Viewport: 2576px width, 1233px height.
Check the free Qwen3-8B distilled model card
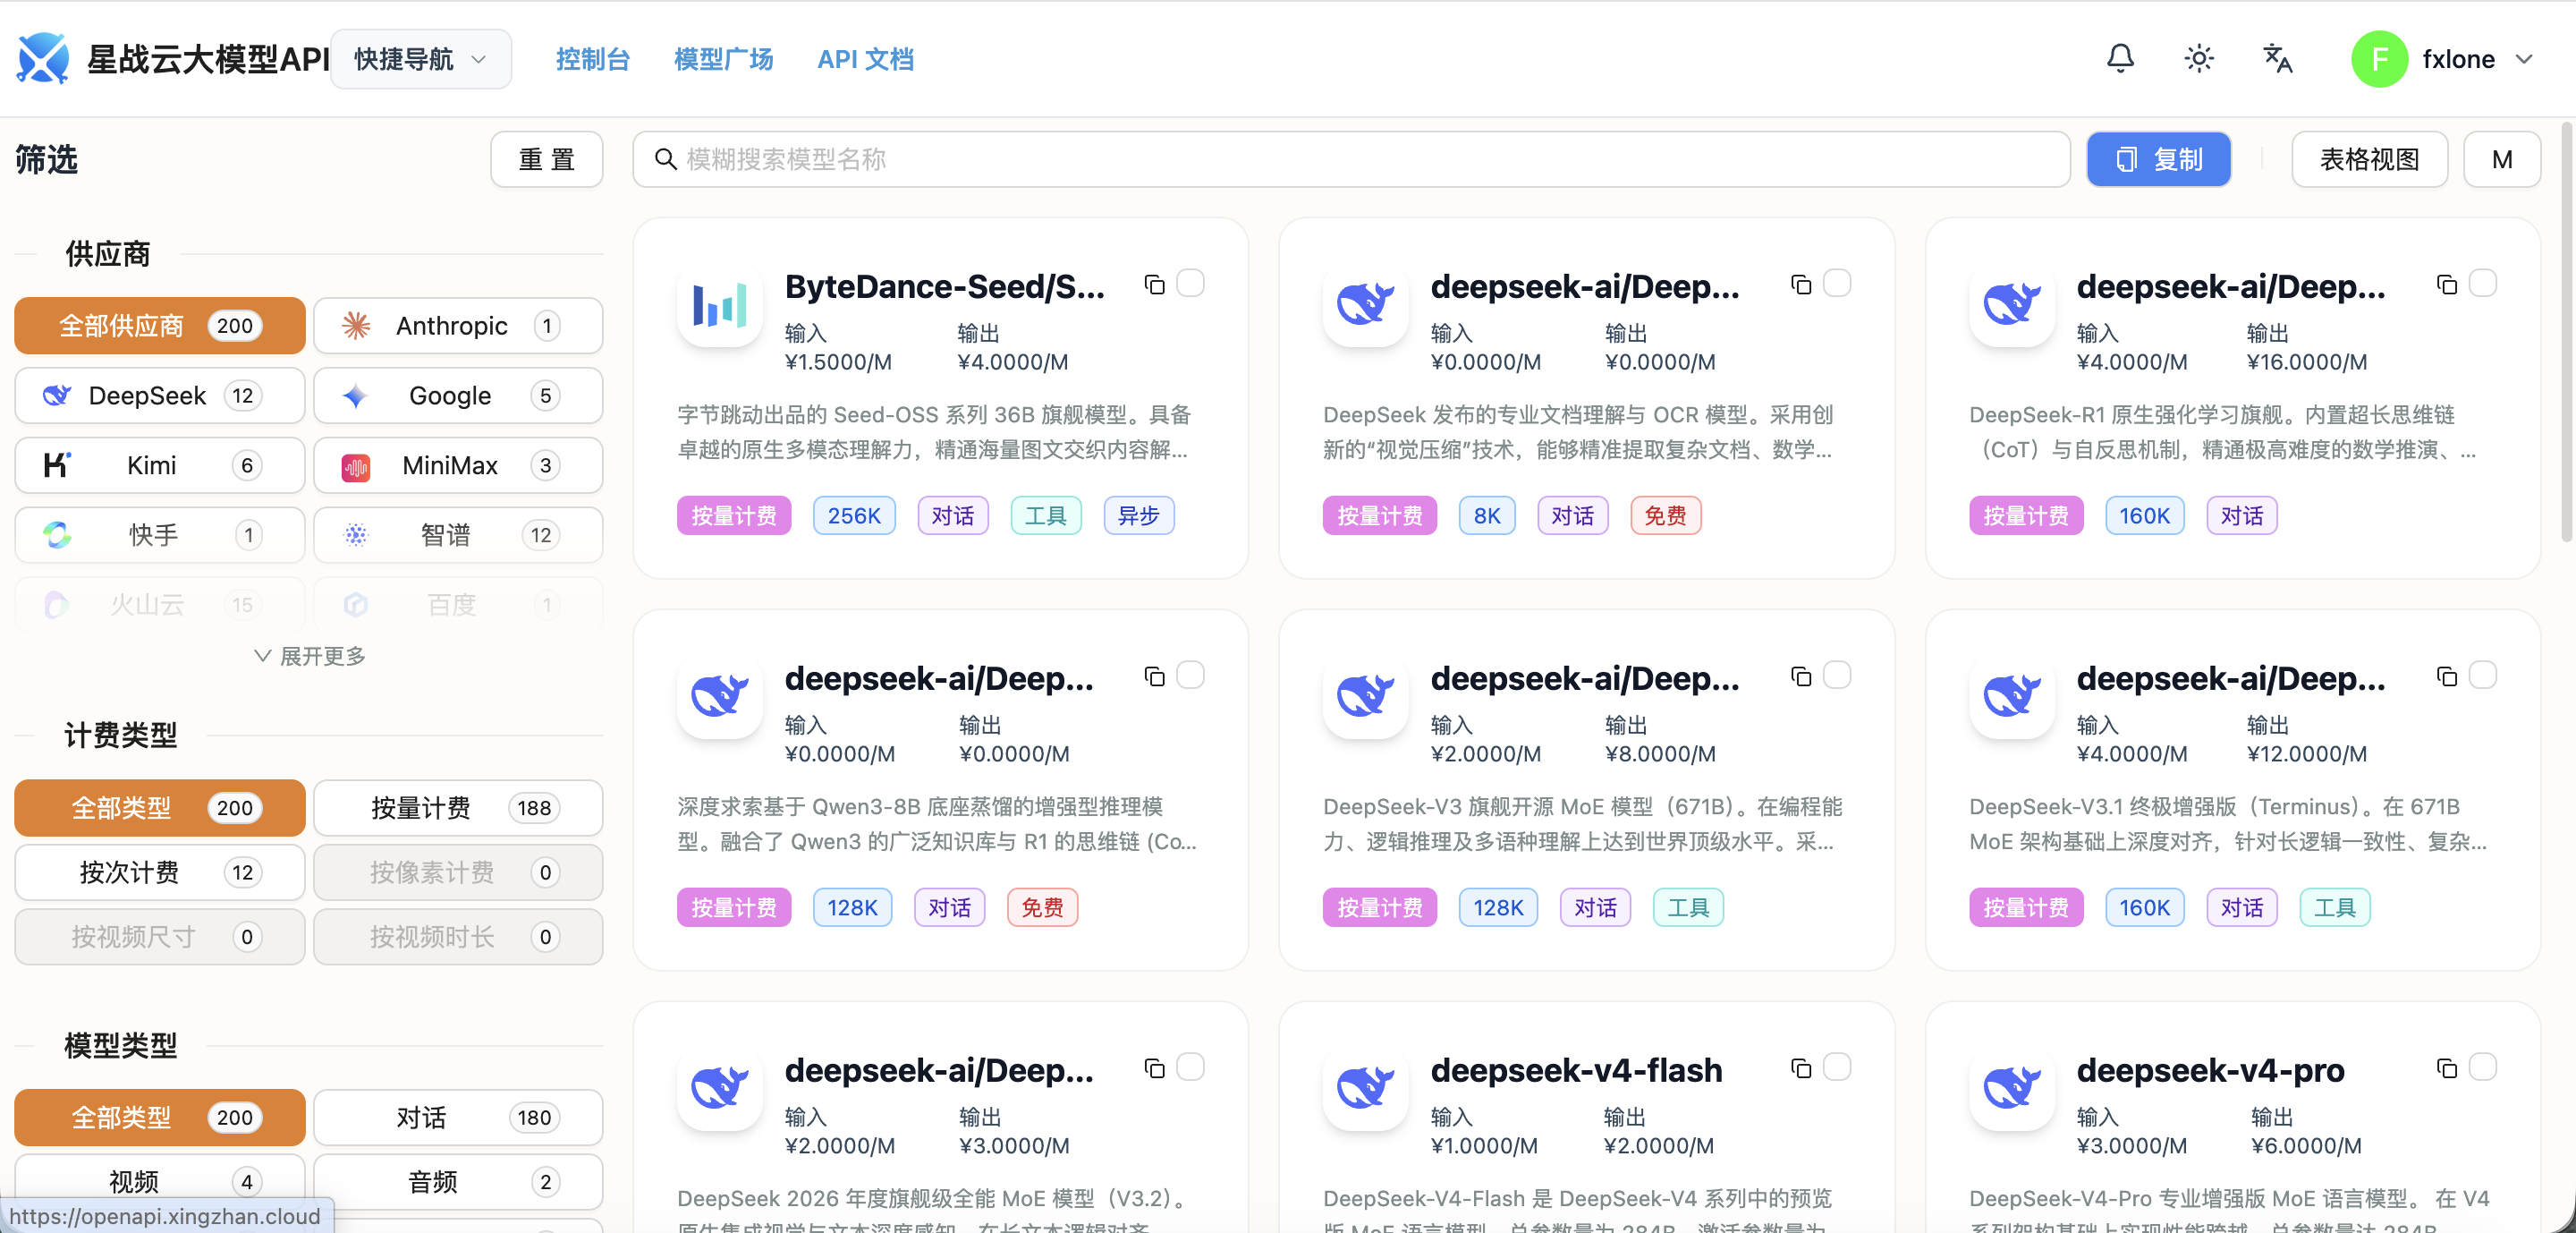click(x=1190, y=675)
